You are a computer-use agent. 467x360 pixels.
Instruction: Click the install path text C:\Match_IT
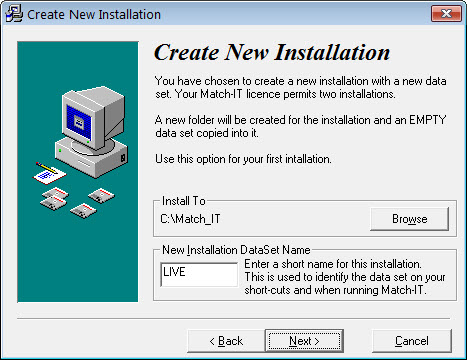coord(190,219)
